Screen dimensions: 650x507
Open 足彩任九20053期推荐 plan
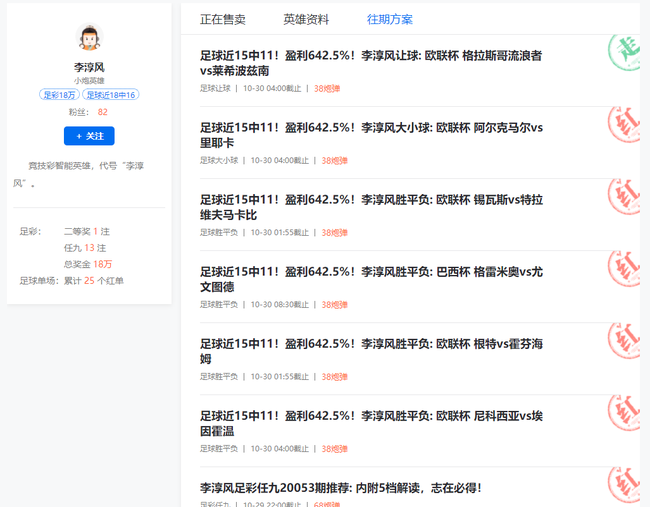(340, 488)
